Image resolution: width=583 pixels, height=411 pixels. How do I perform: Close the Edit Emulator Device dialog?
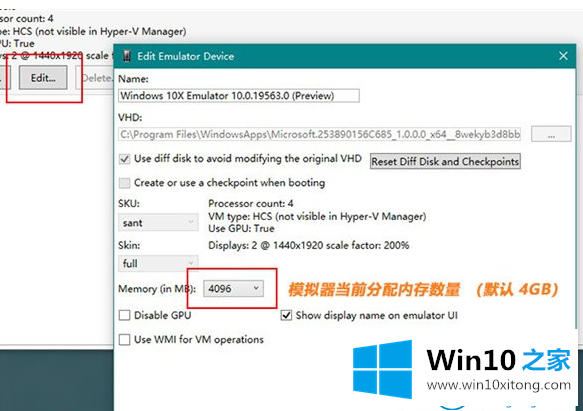coord(563,56)
